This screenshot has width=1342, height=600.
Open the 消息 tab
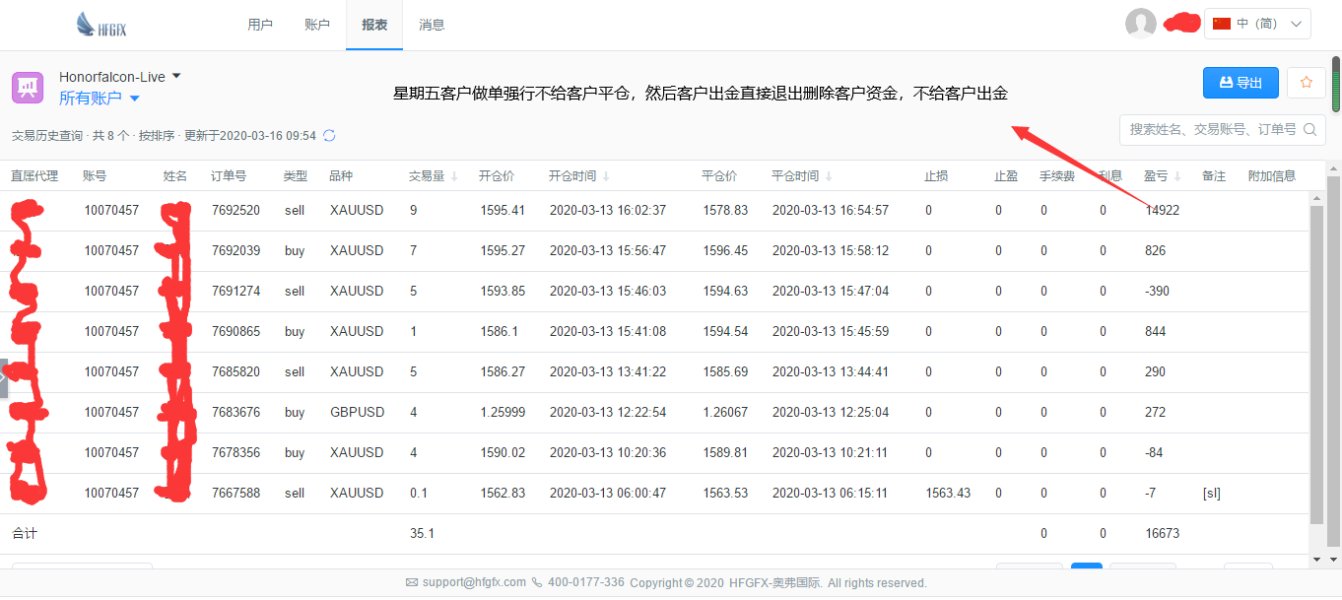tap(432, 25)
